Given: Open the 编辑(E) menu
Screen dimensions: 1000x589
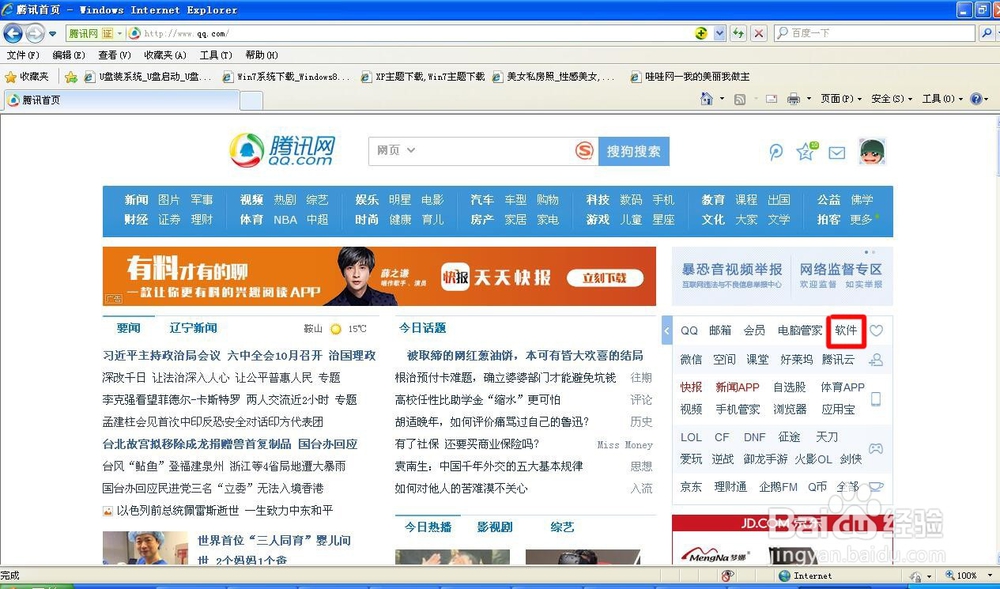Looking at the screenshot, I should (69, 55).
